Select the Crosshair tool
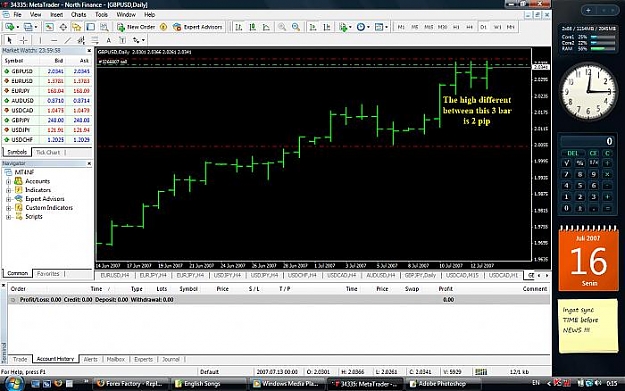 coord(24,40)
